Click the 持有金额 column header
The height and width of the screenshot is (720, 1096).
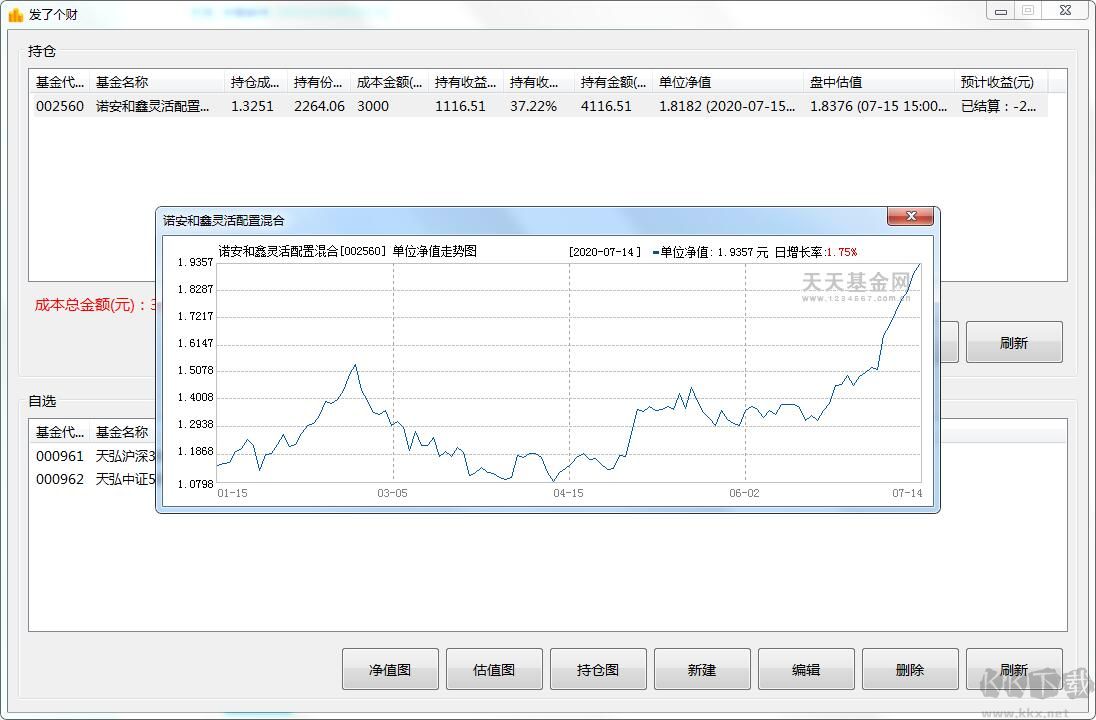613,82
